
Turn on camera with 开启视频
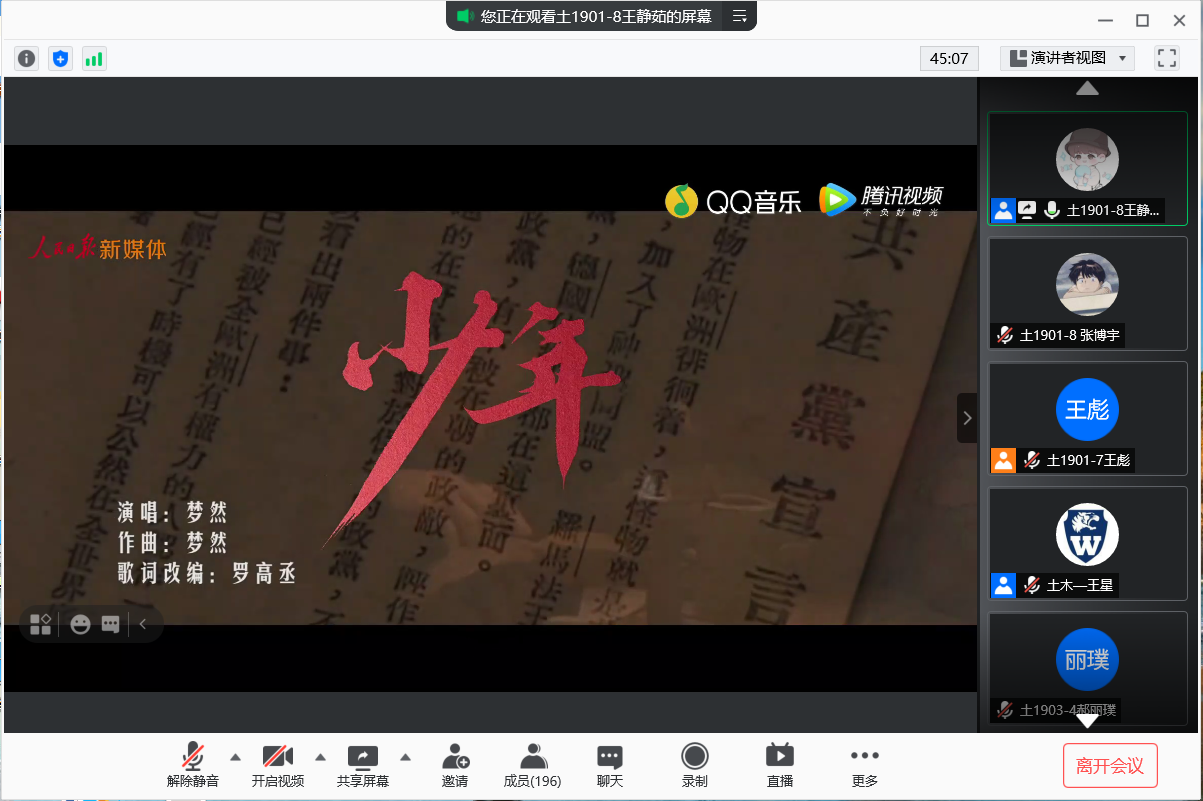pyautogui.click(x=277, y=765)
